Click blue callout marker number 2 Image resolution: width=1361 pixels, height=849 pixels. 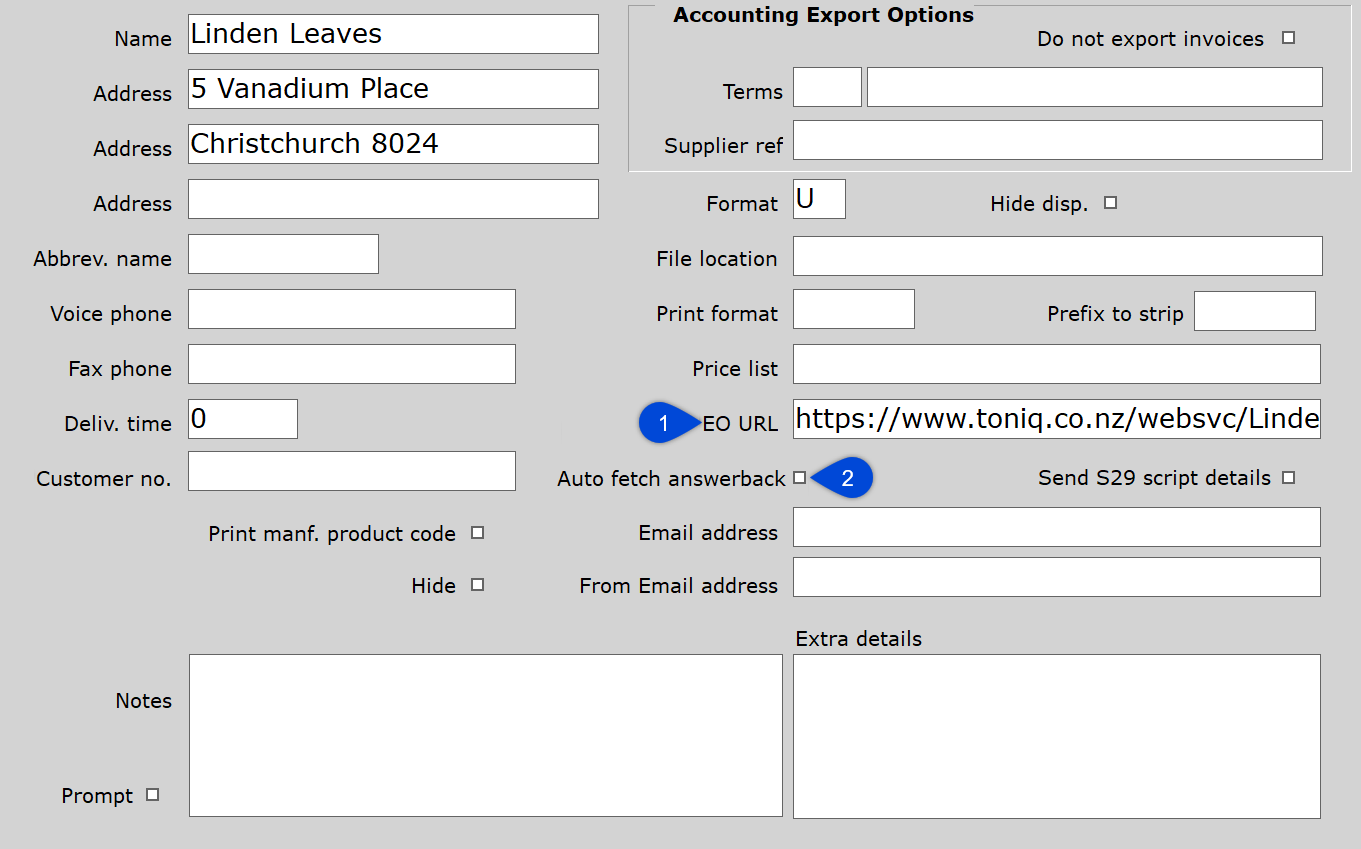click(846, 478)
